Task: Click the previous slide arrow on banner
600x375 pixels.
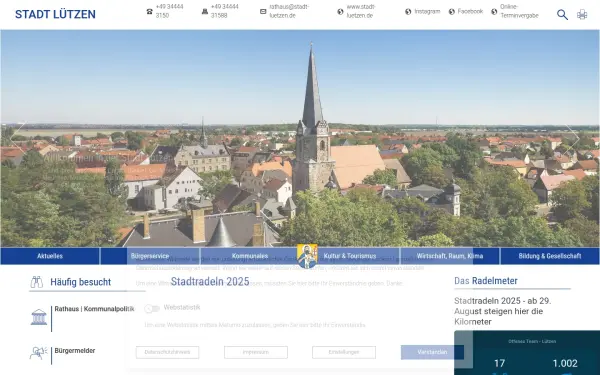Action: coord(18,138)
